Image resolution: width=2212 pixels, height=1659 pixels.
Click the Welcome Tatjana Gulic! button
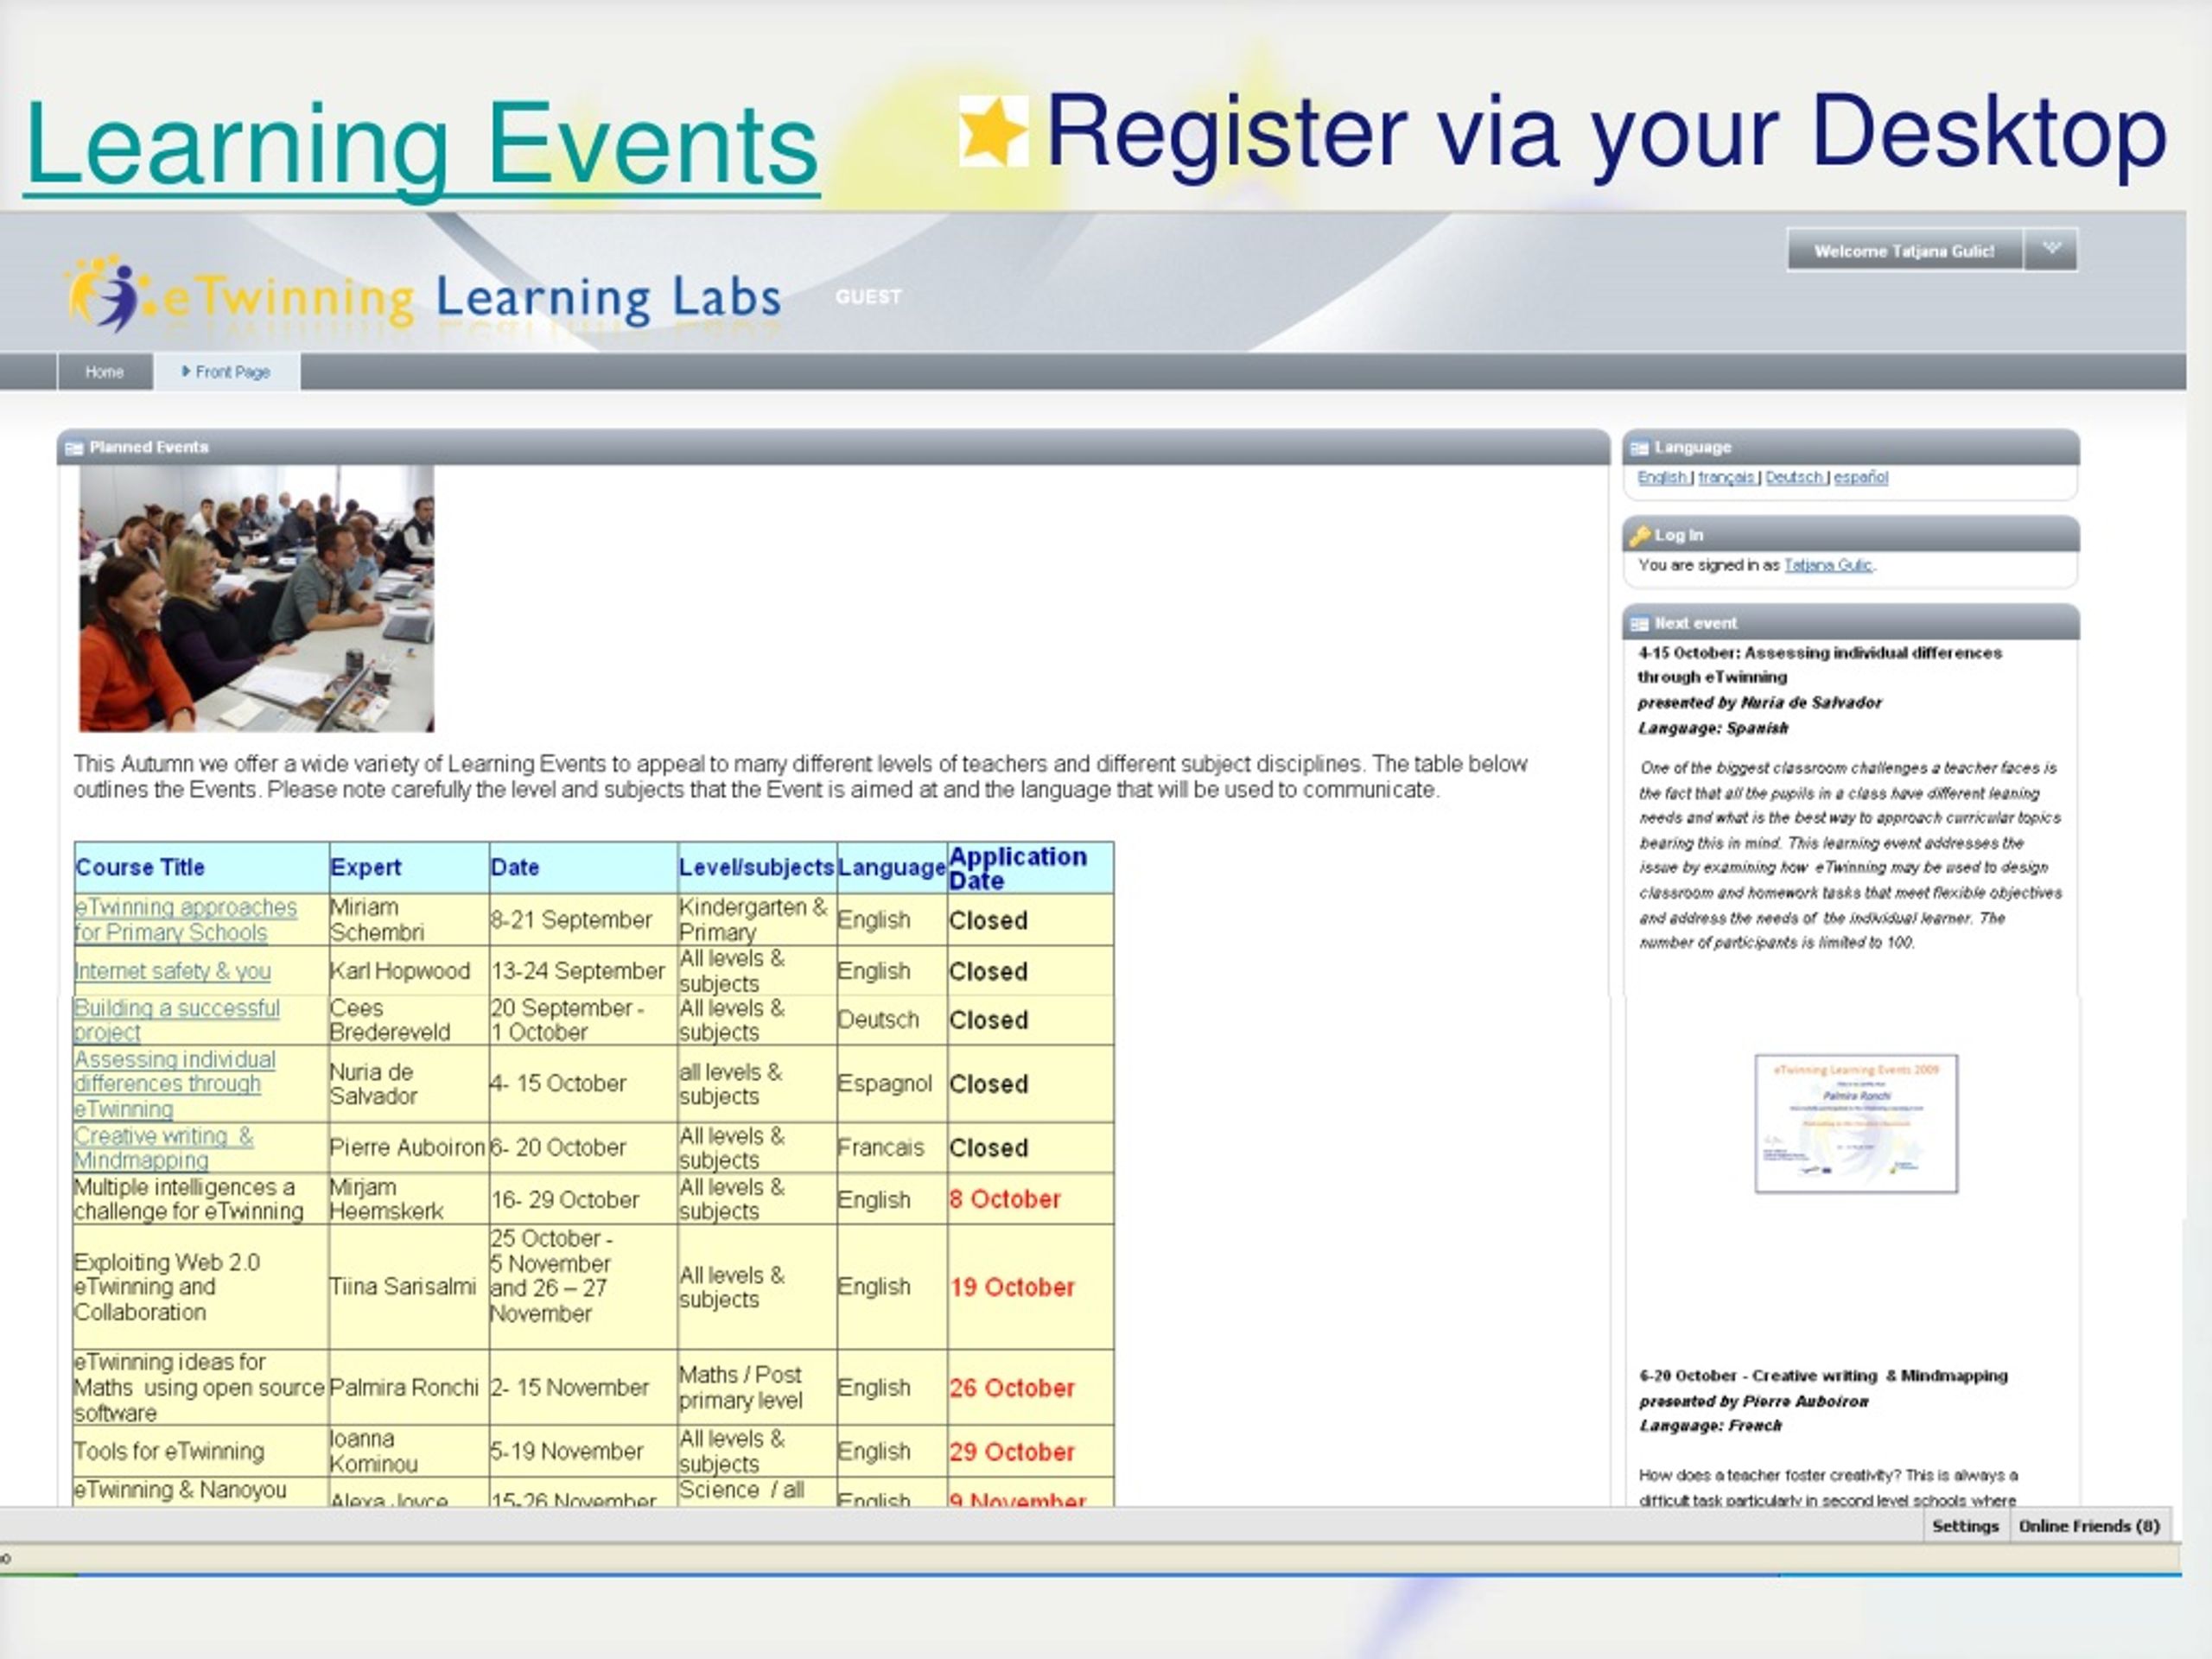1905,250
